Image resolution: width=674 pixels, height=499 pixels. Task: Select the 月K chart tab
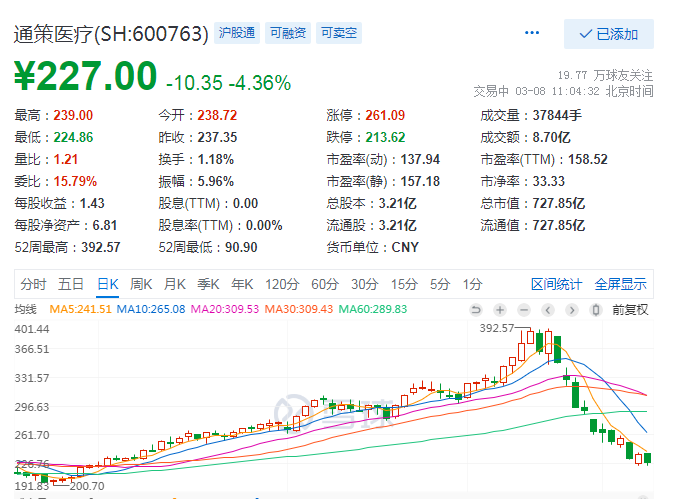tap(175, 284)
